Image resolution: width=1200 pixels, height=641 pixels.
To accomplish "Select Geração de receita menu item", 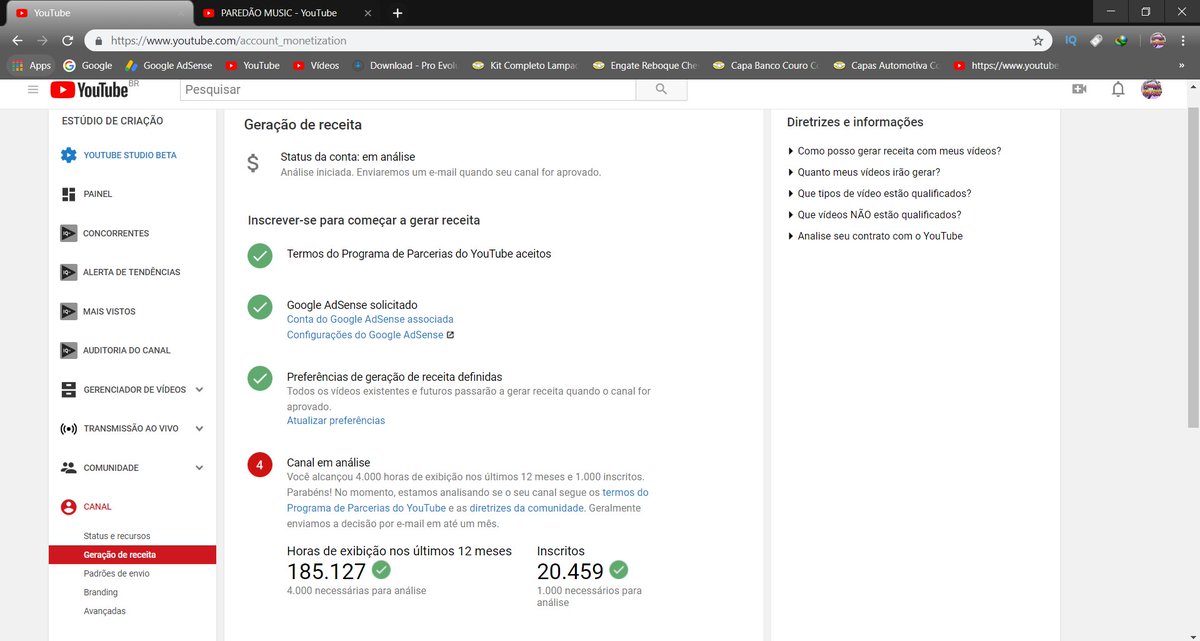I will coord(132,555).
